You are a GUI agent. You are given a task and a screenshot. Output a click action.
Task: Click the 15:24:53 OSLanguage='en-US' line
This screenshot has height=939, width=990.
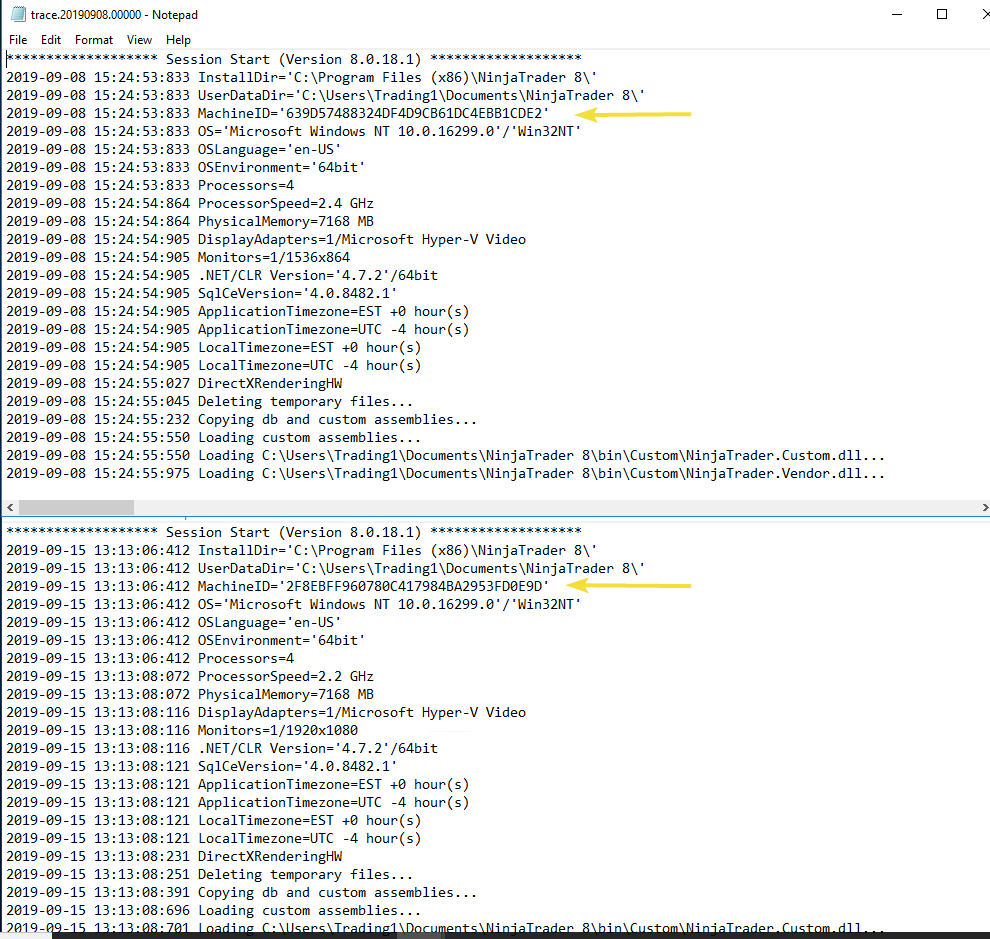(x=174, y=150)
